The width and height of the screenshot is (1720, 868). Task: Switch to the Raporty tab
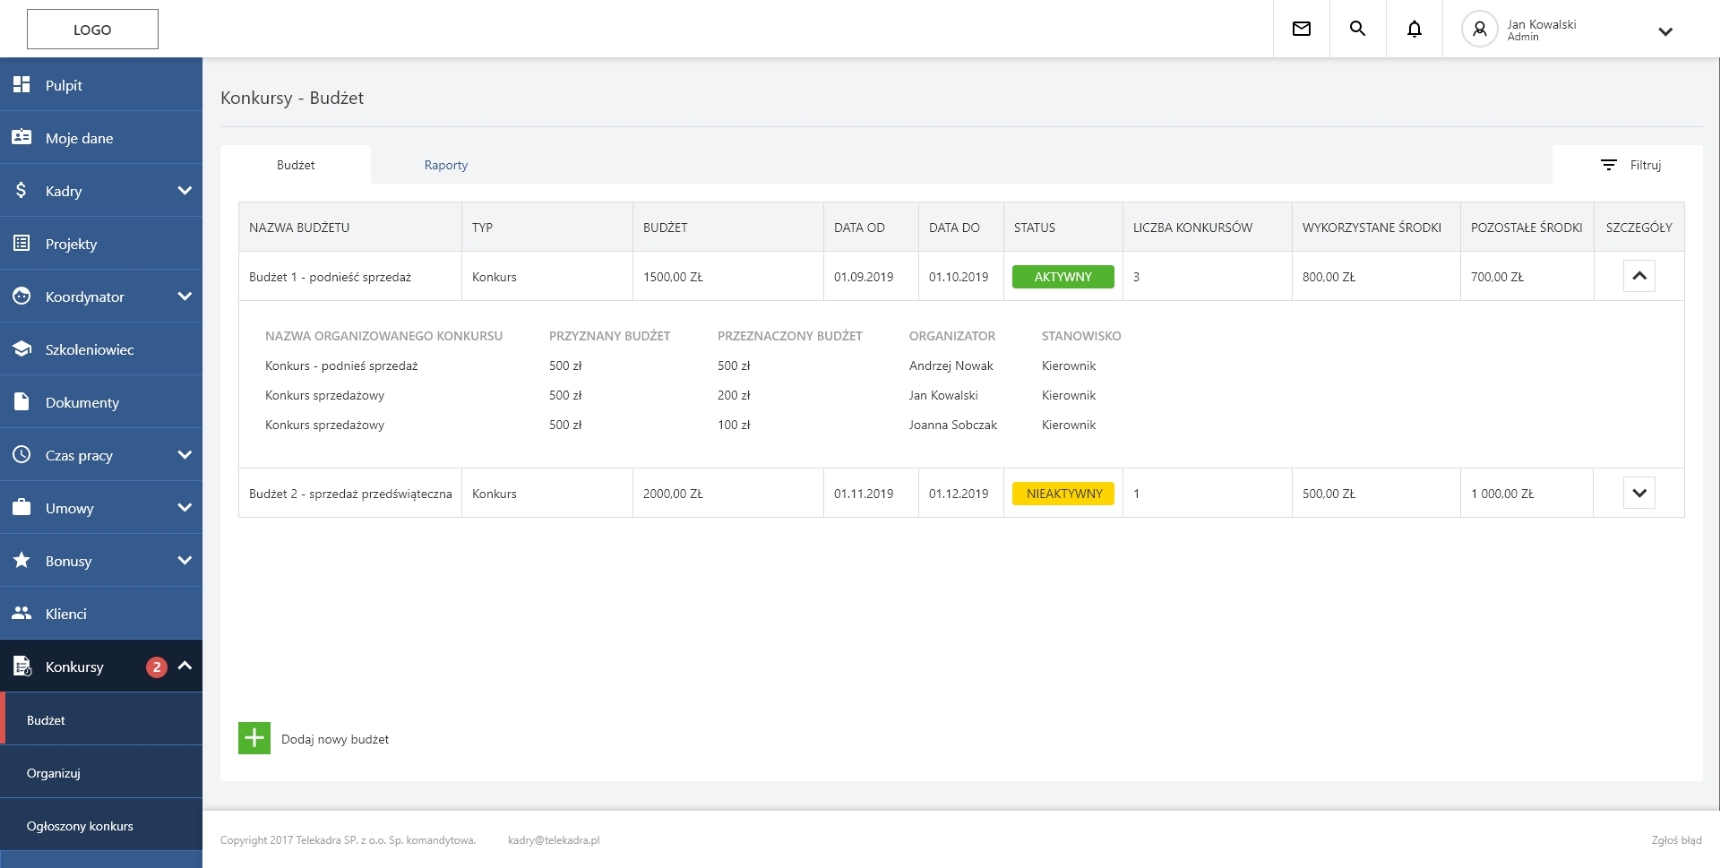(x=445, y=165)
